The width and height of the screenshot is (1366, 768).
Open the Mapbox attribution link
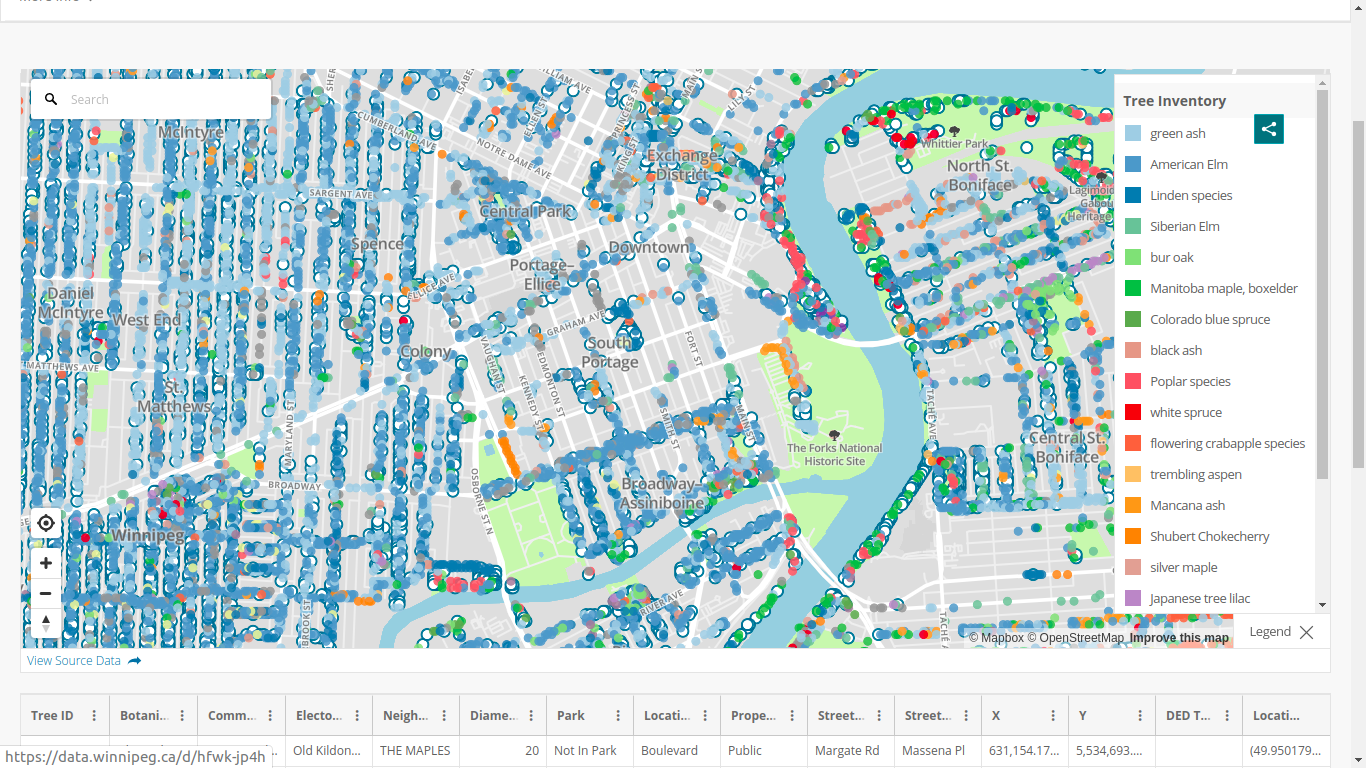pyautogui.click(x=996, y=638)
